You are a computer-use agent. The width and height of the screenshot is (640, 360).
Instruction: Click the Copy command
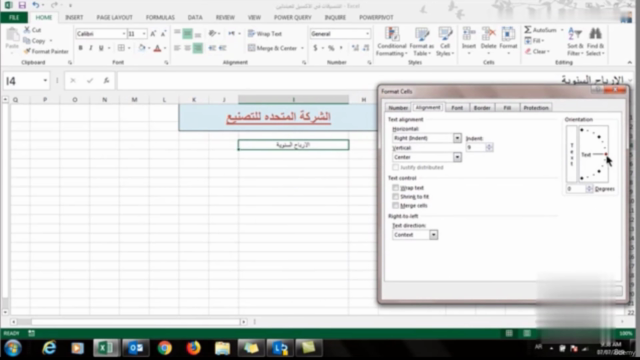coord(34,40)
